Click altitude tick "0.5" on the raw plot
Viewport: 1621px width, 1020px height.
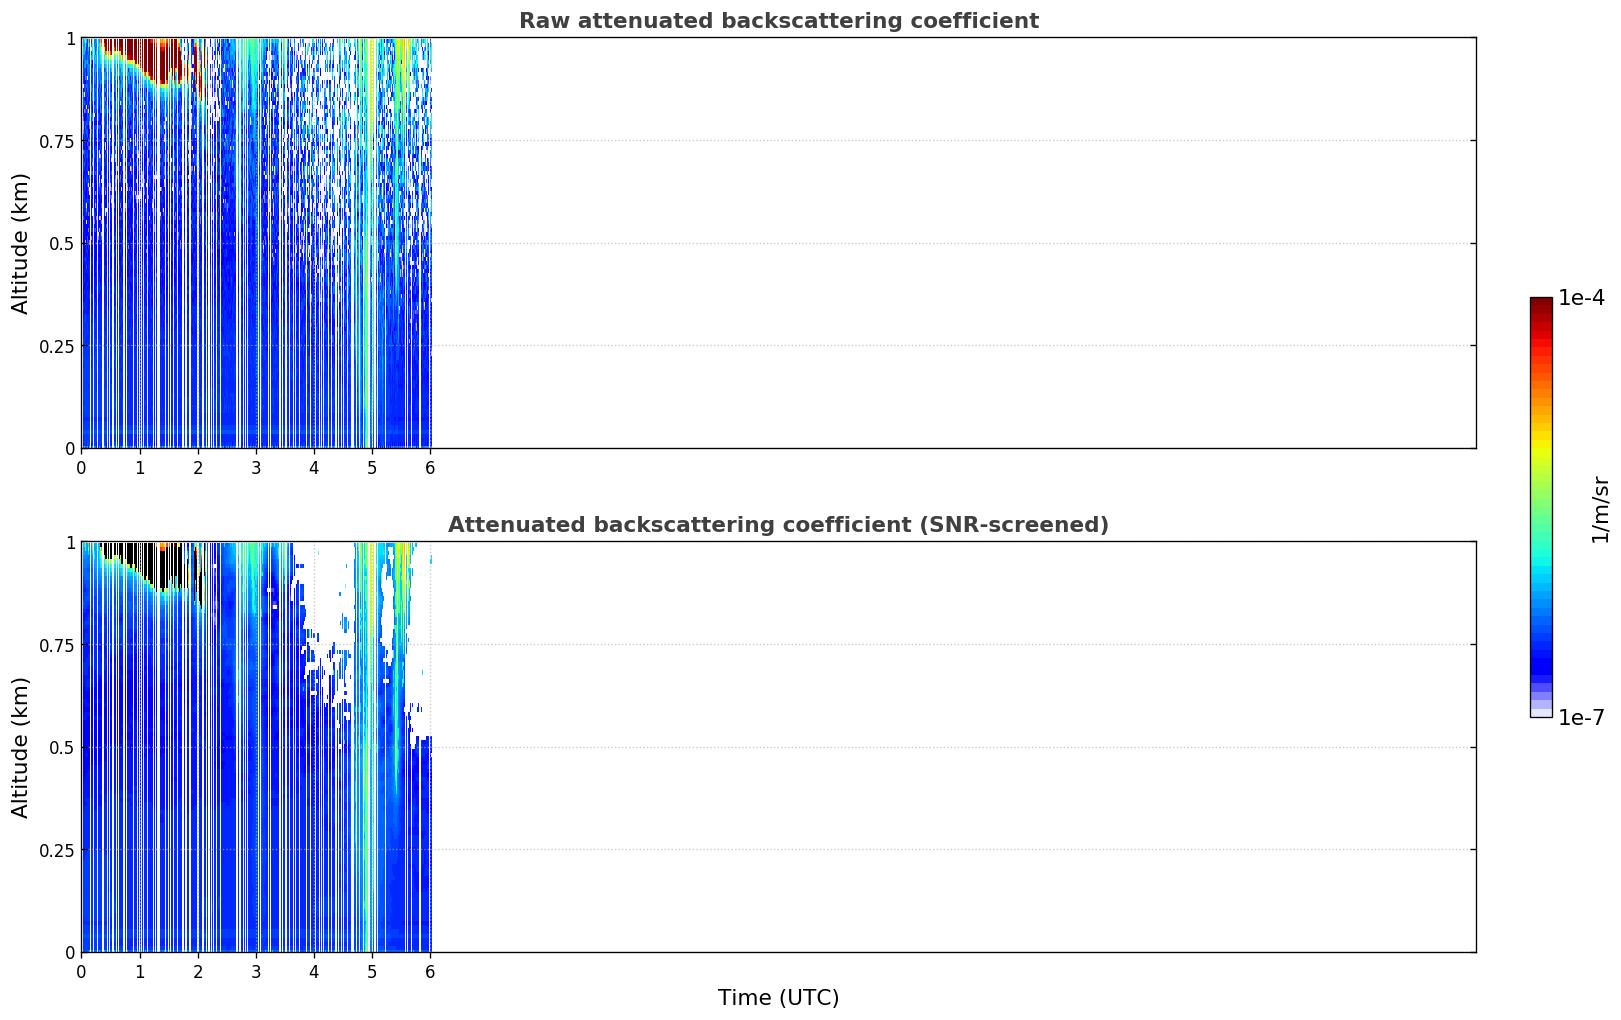pos(63,243)
